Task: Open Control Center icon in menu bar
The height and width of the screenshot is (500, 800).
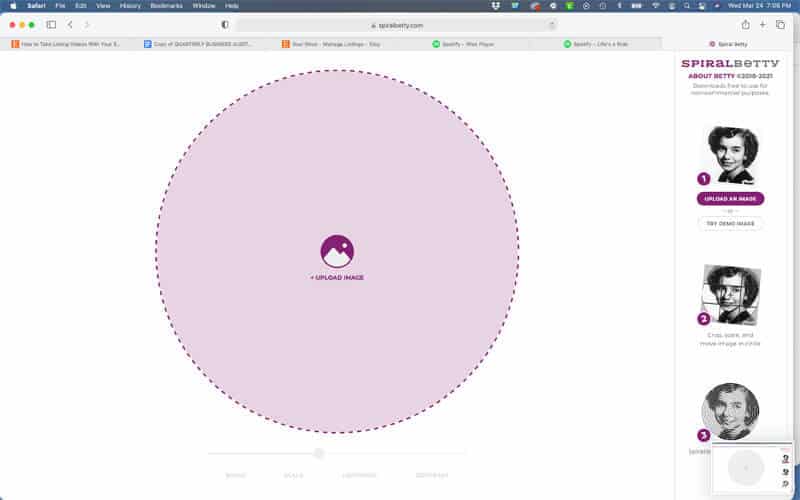Action: [x=702, y=6]
